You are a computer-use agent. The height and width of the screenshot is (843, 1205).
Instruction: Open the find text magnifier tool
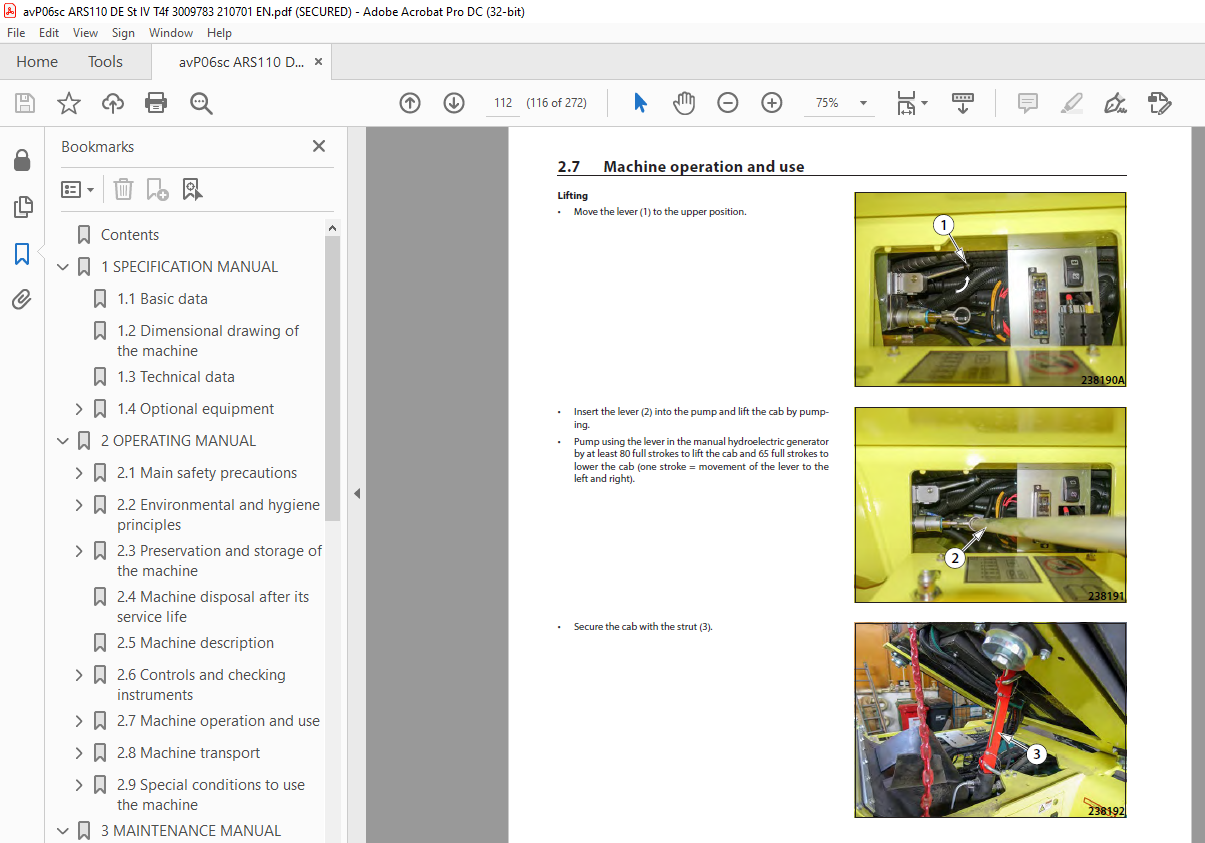coord(202,103)
